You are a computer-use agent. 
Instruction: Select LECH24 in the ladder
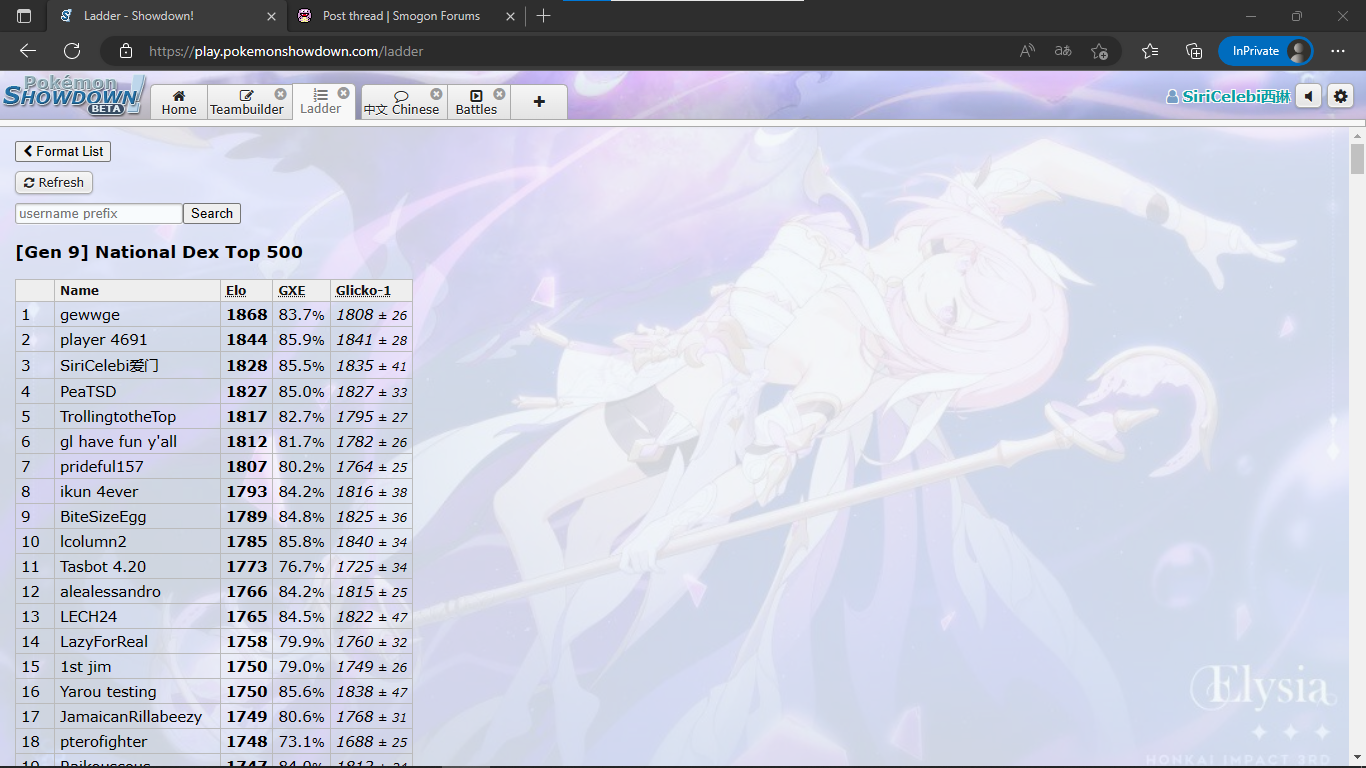(x=88, y=616)
